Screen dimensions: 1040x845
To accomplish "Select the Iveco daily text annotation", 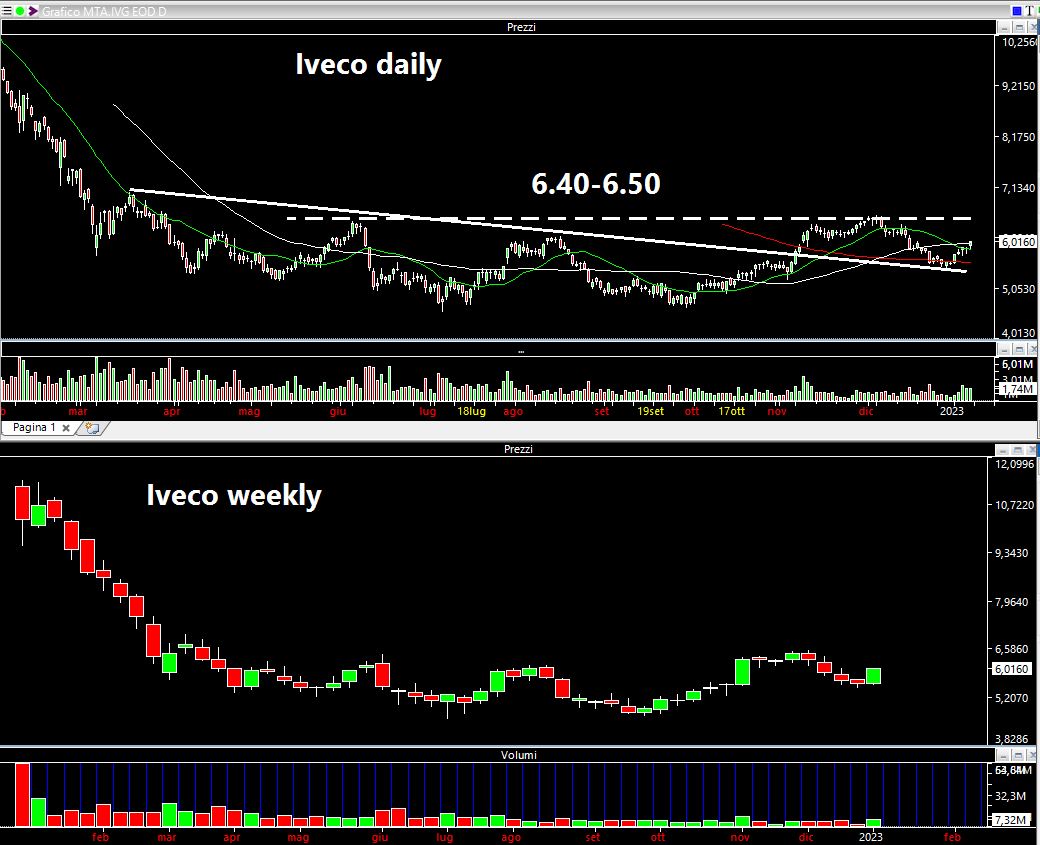I will click(368, 64).
